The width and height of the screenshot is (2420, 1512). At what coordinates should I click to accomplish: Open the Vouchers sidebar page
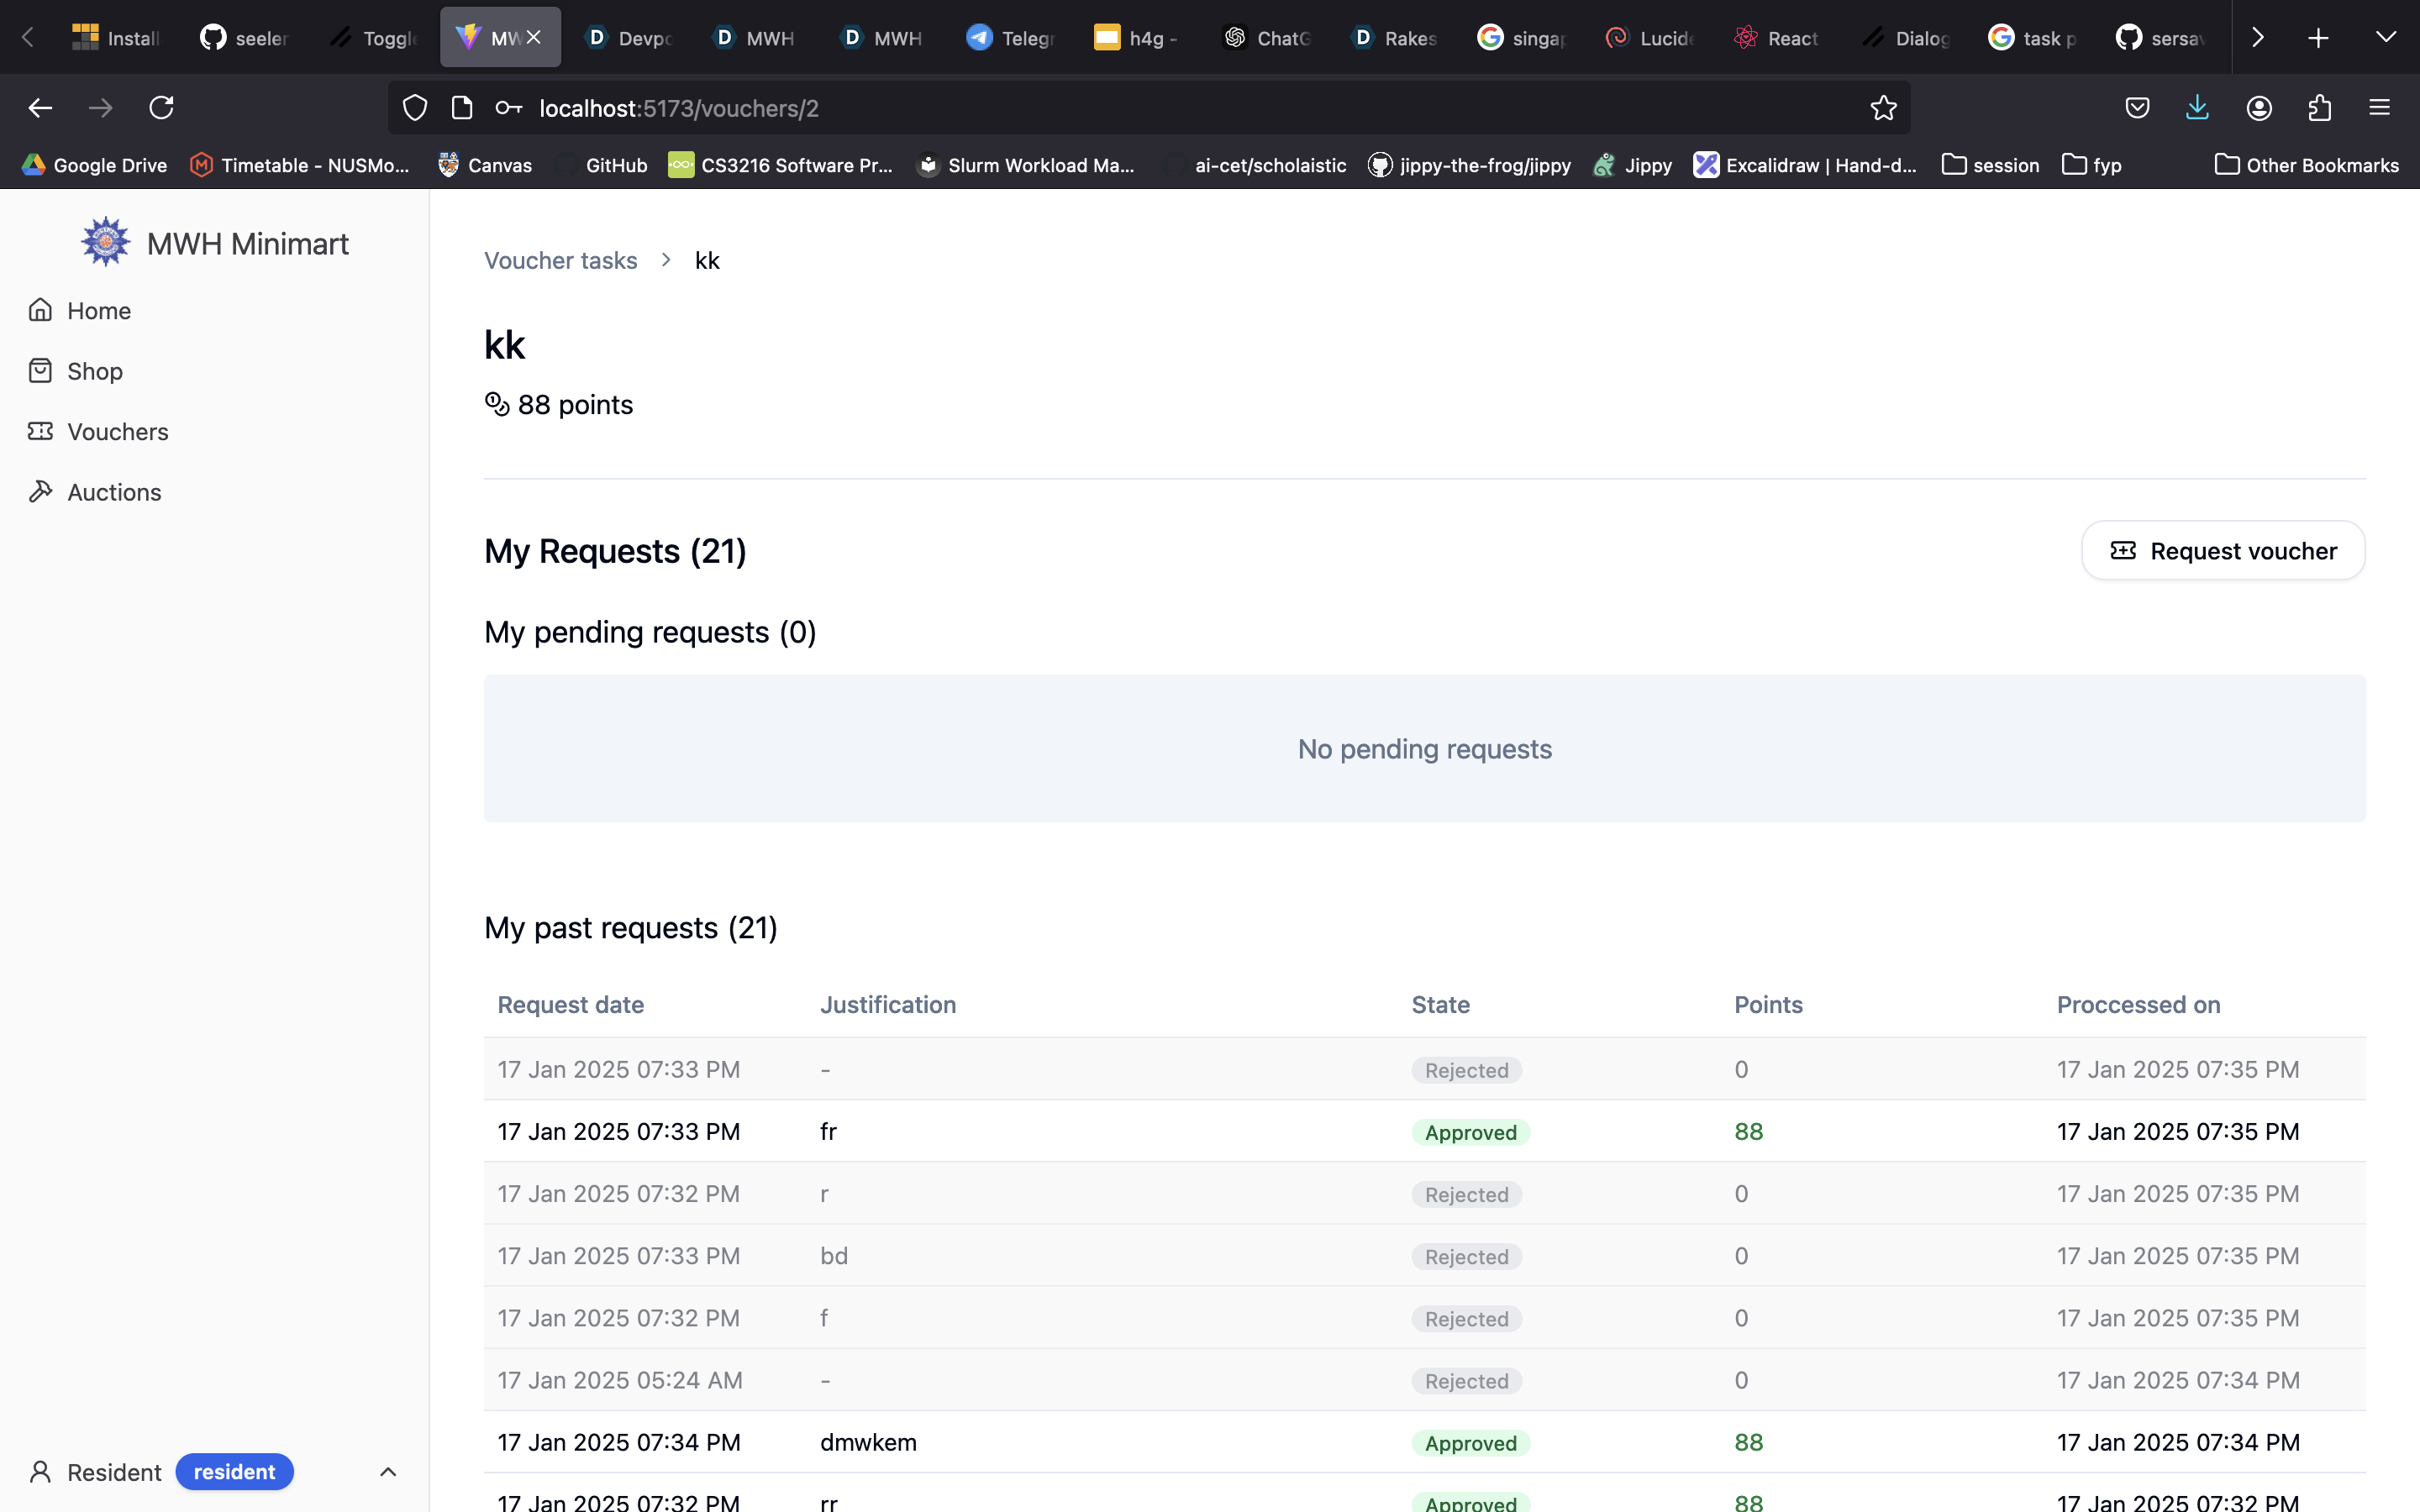(117, 432)
